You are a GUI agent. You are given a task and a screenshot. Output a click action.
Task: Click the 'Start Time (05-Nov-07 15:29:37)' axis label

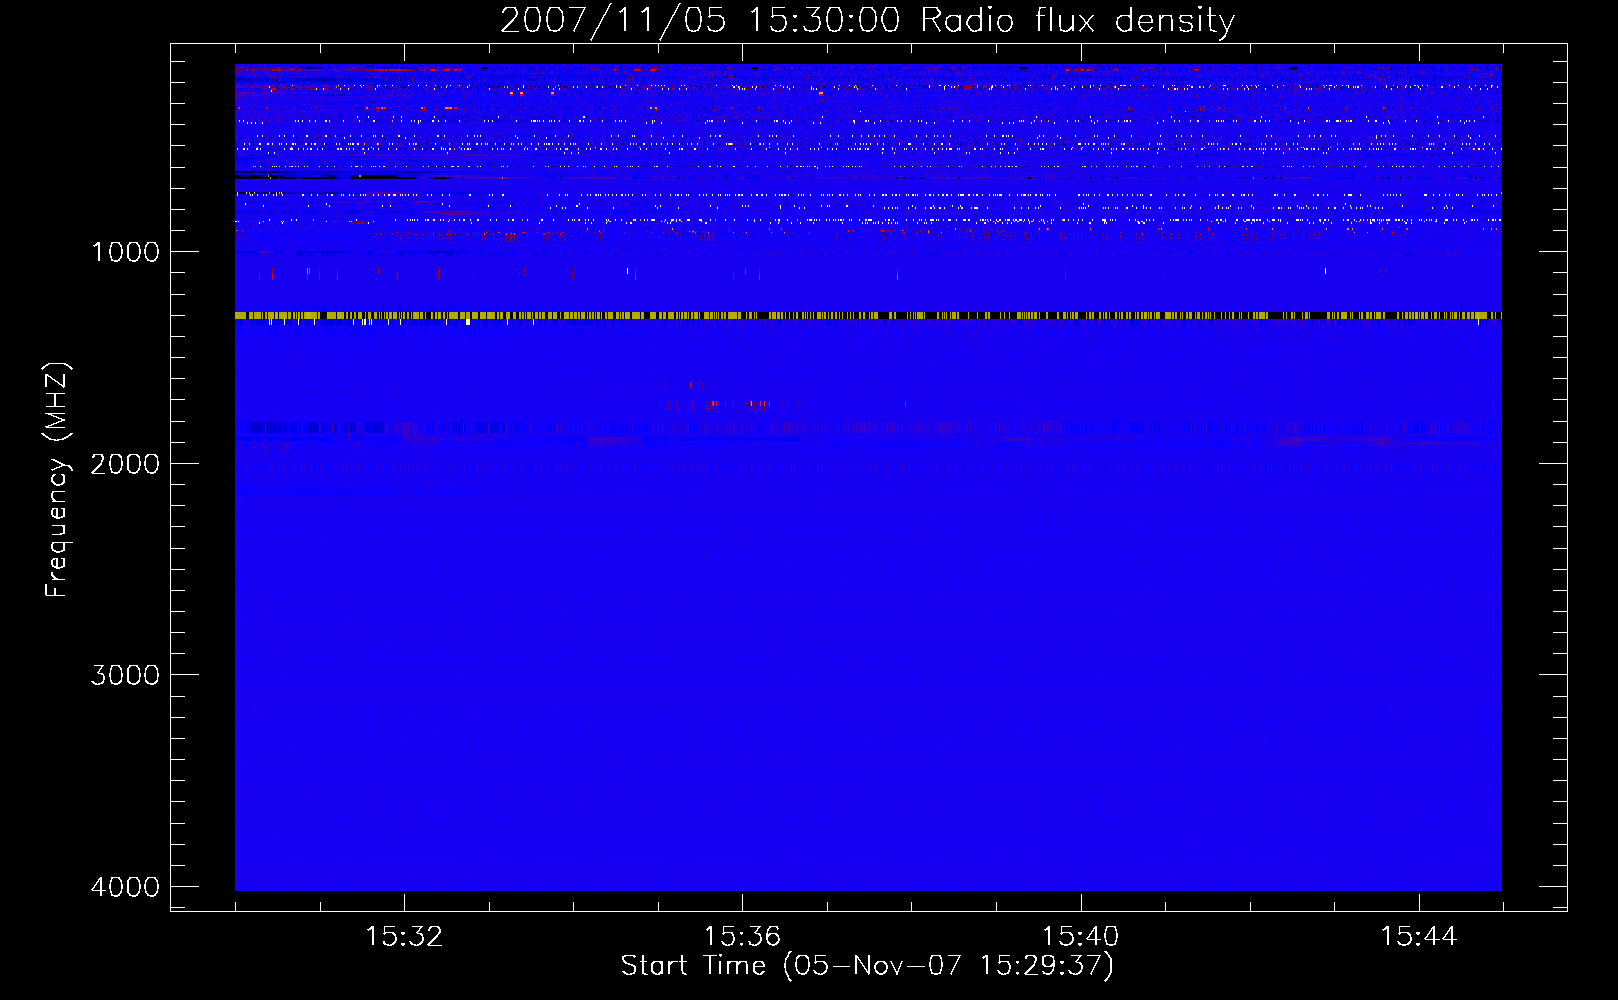point(867,966)
